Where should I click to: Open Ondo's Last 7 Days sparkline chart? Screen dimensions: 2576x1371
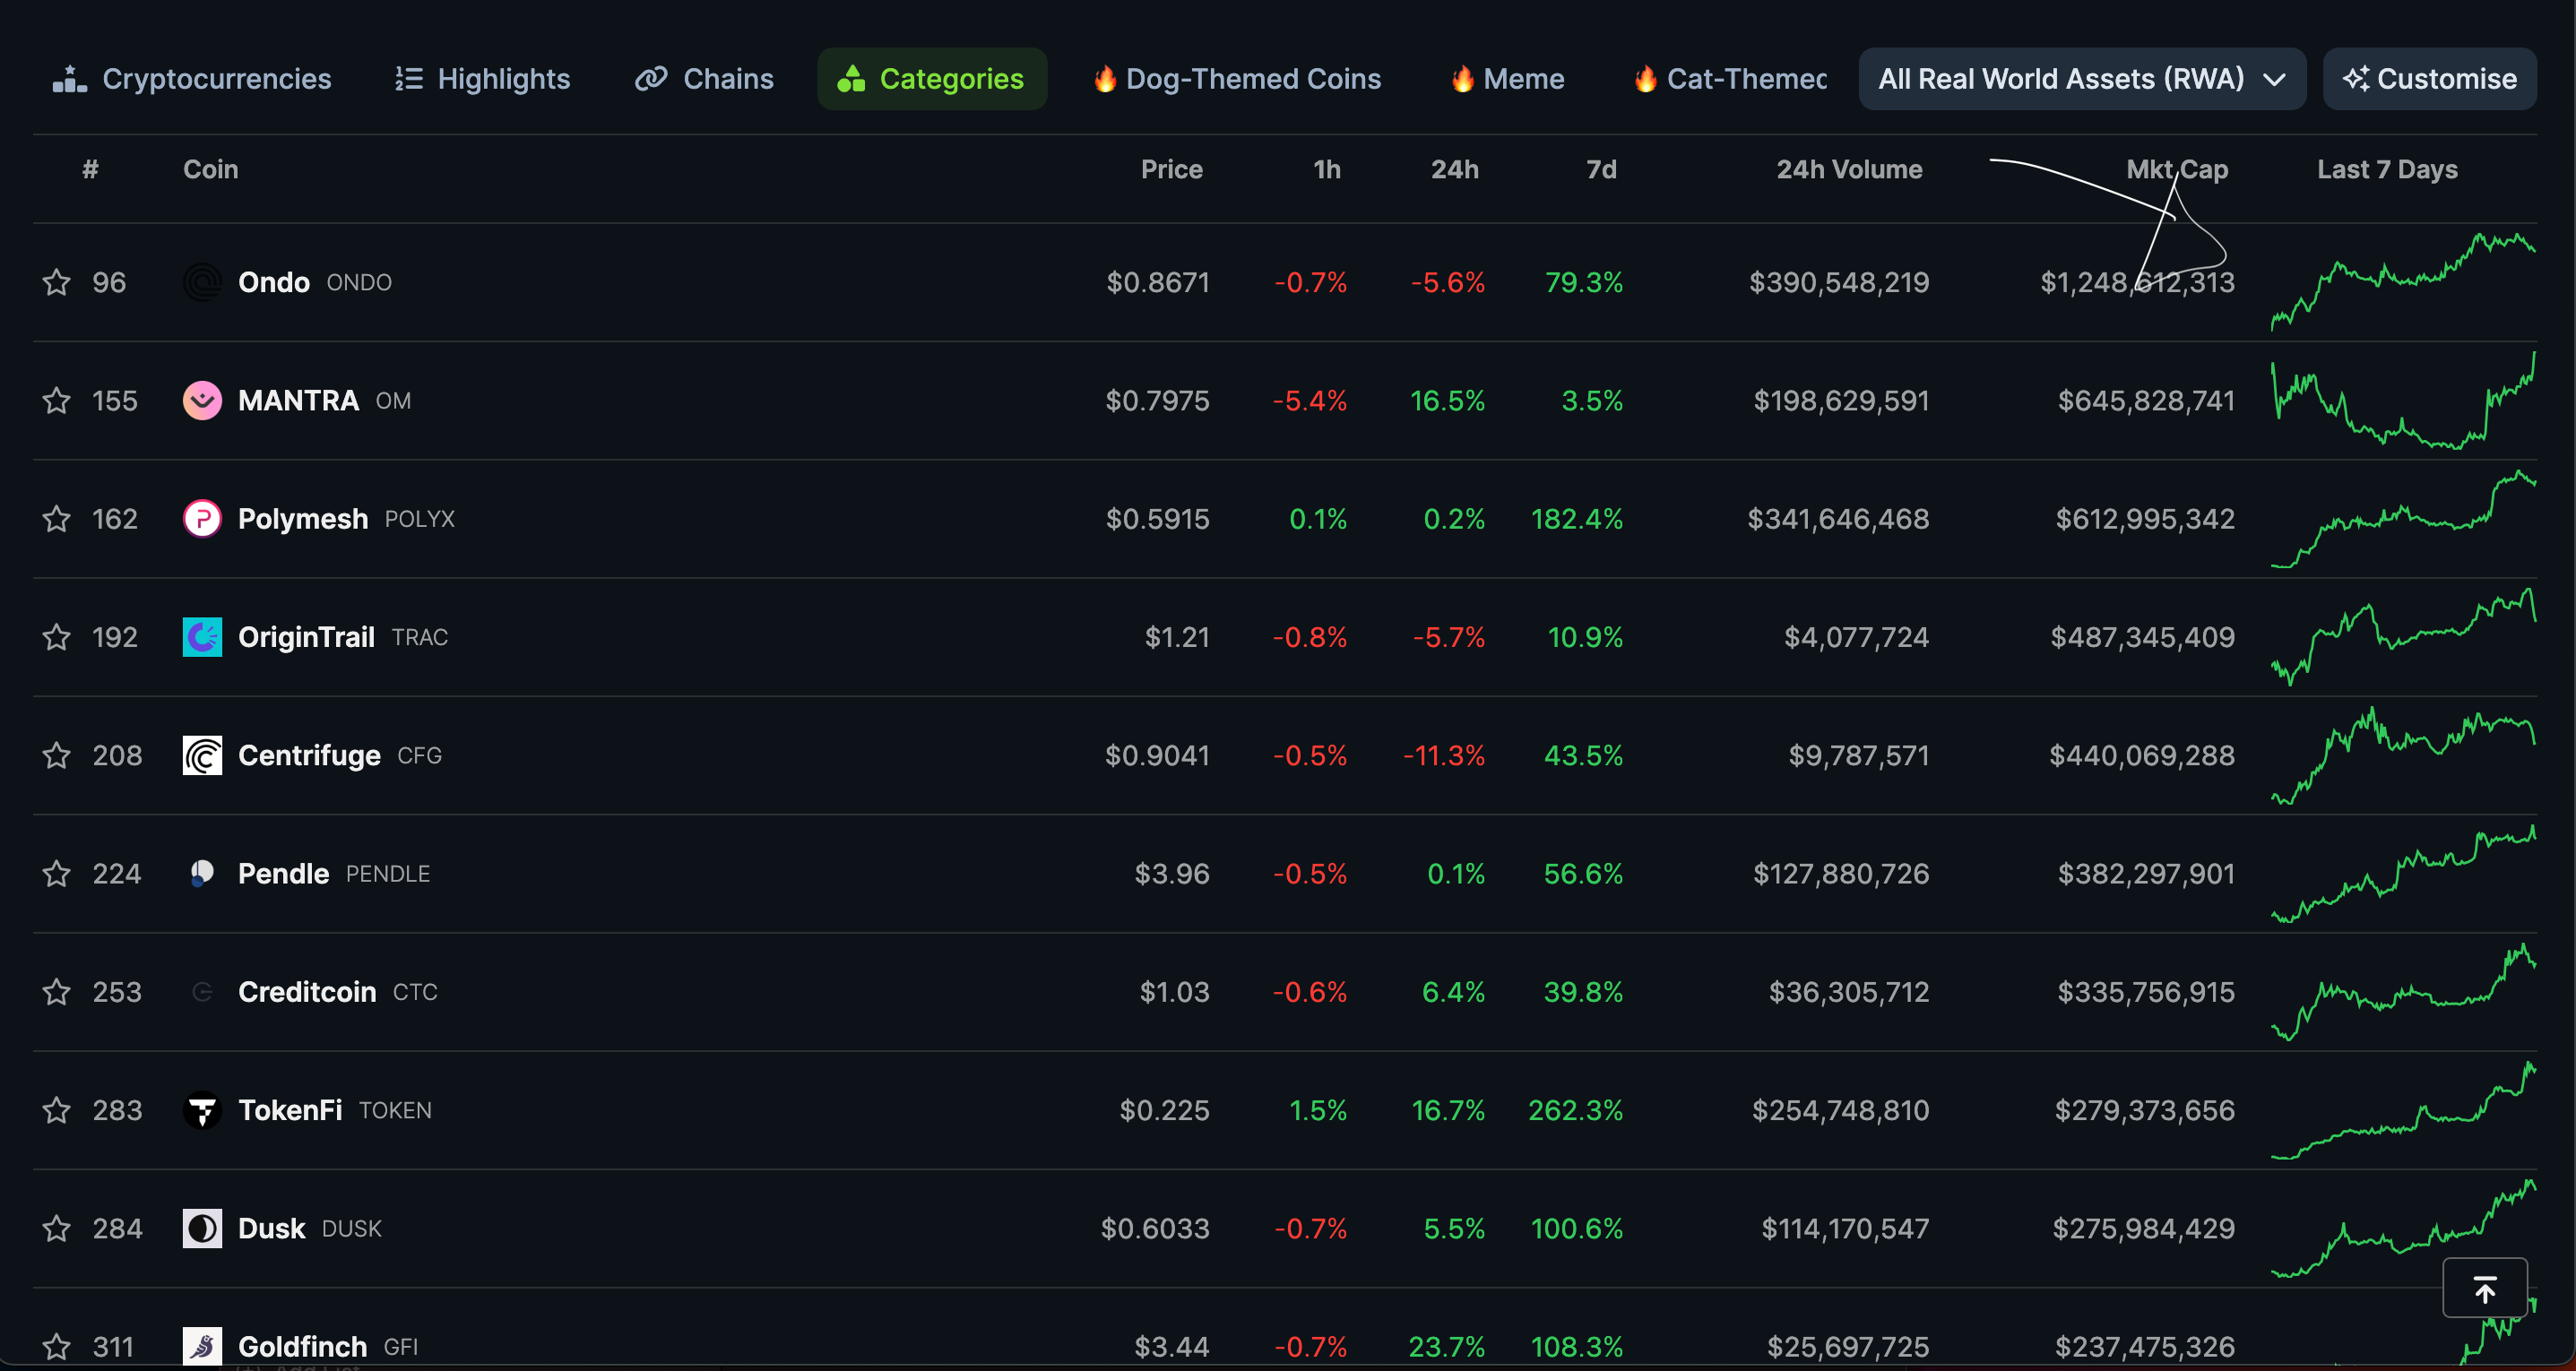pyautogui.click(x=2402, y=283)
